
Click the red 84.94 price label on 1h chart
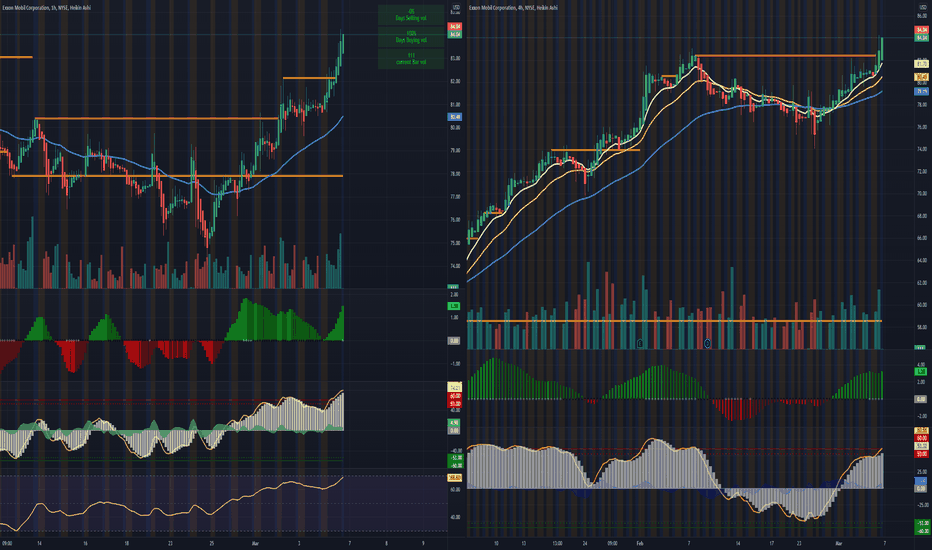point(455,27)
